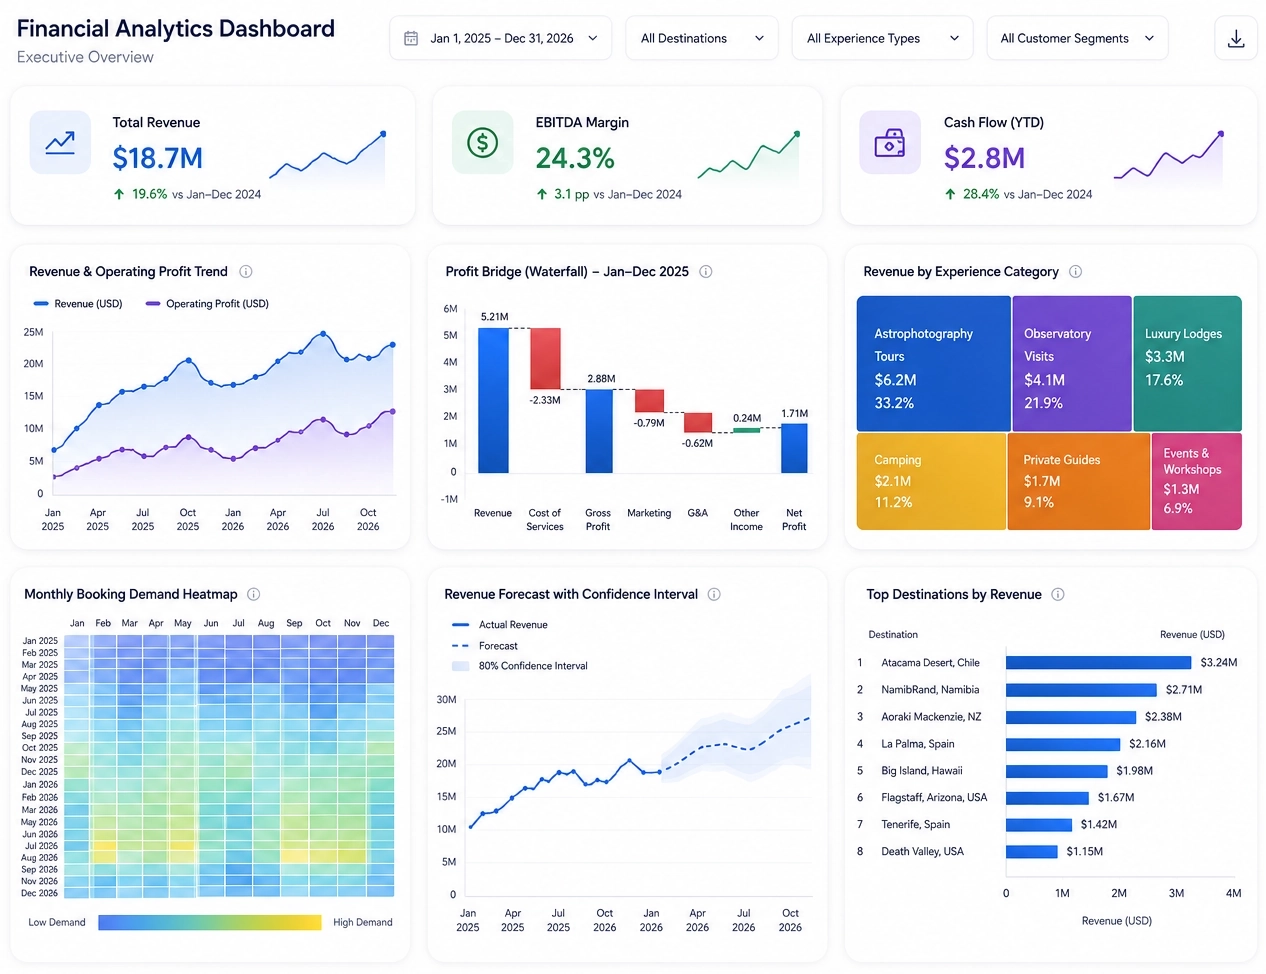
Task: Click the Jan 2025 heatmap row label
Action: tap(40, 641)
